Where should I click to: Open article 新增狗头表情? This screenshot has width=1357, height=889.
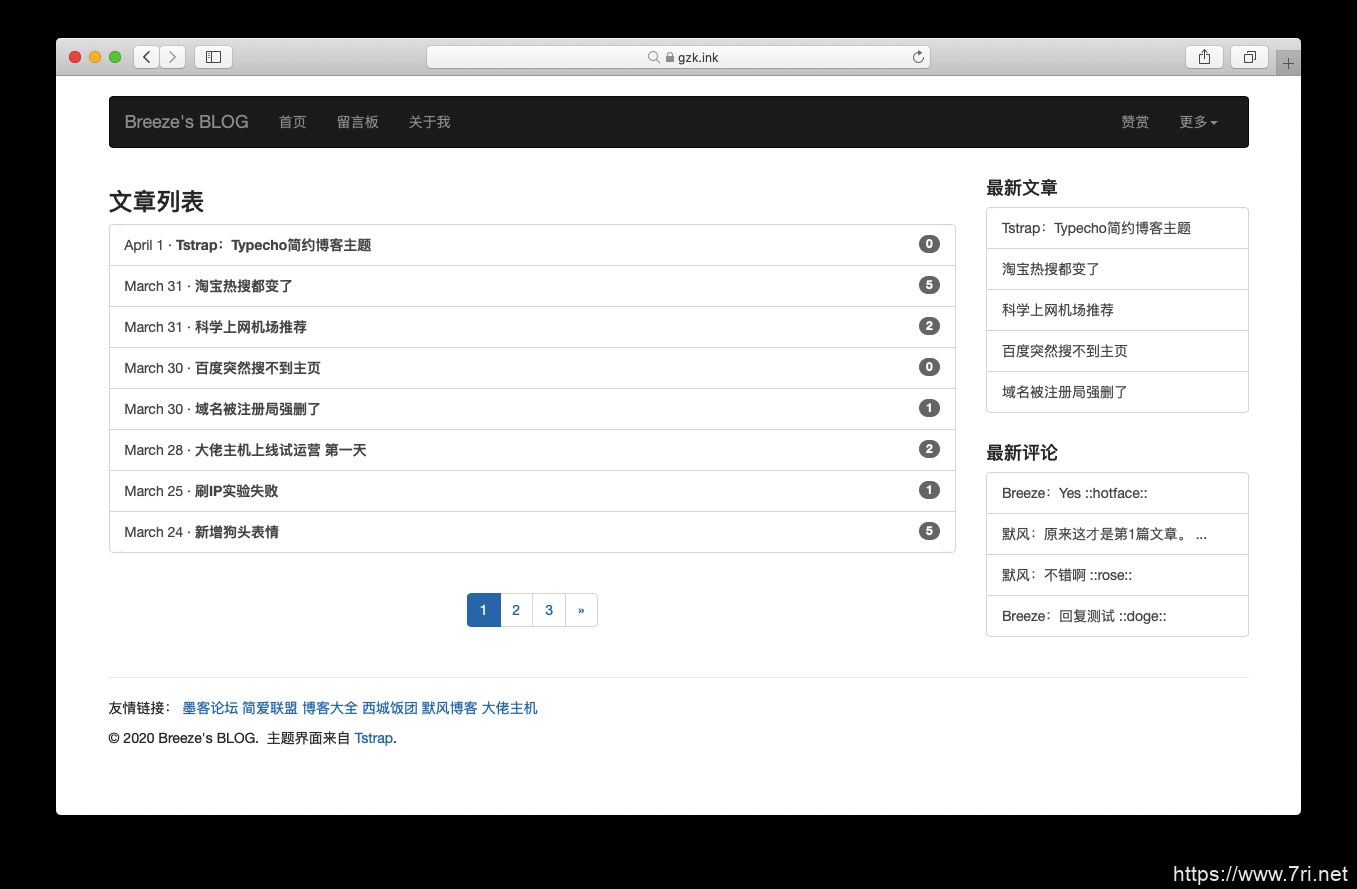coord(236,532)
